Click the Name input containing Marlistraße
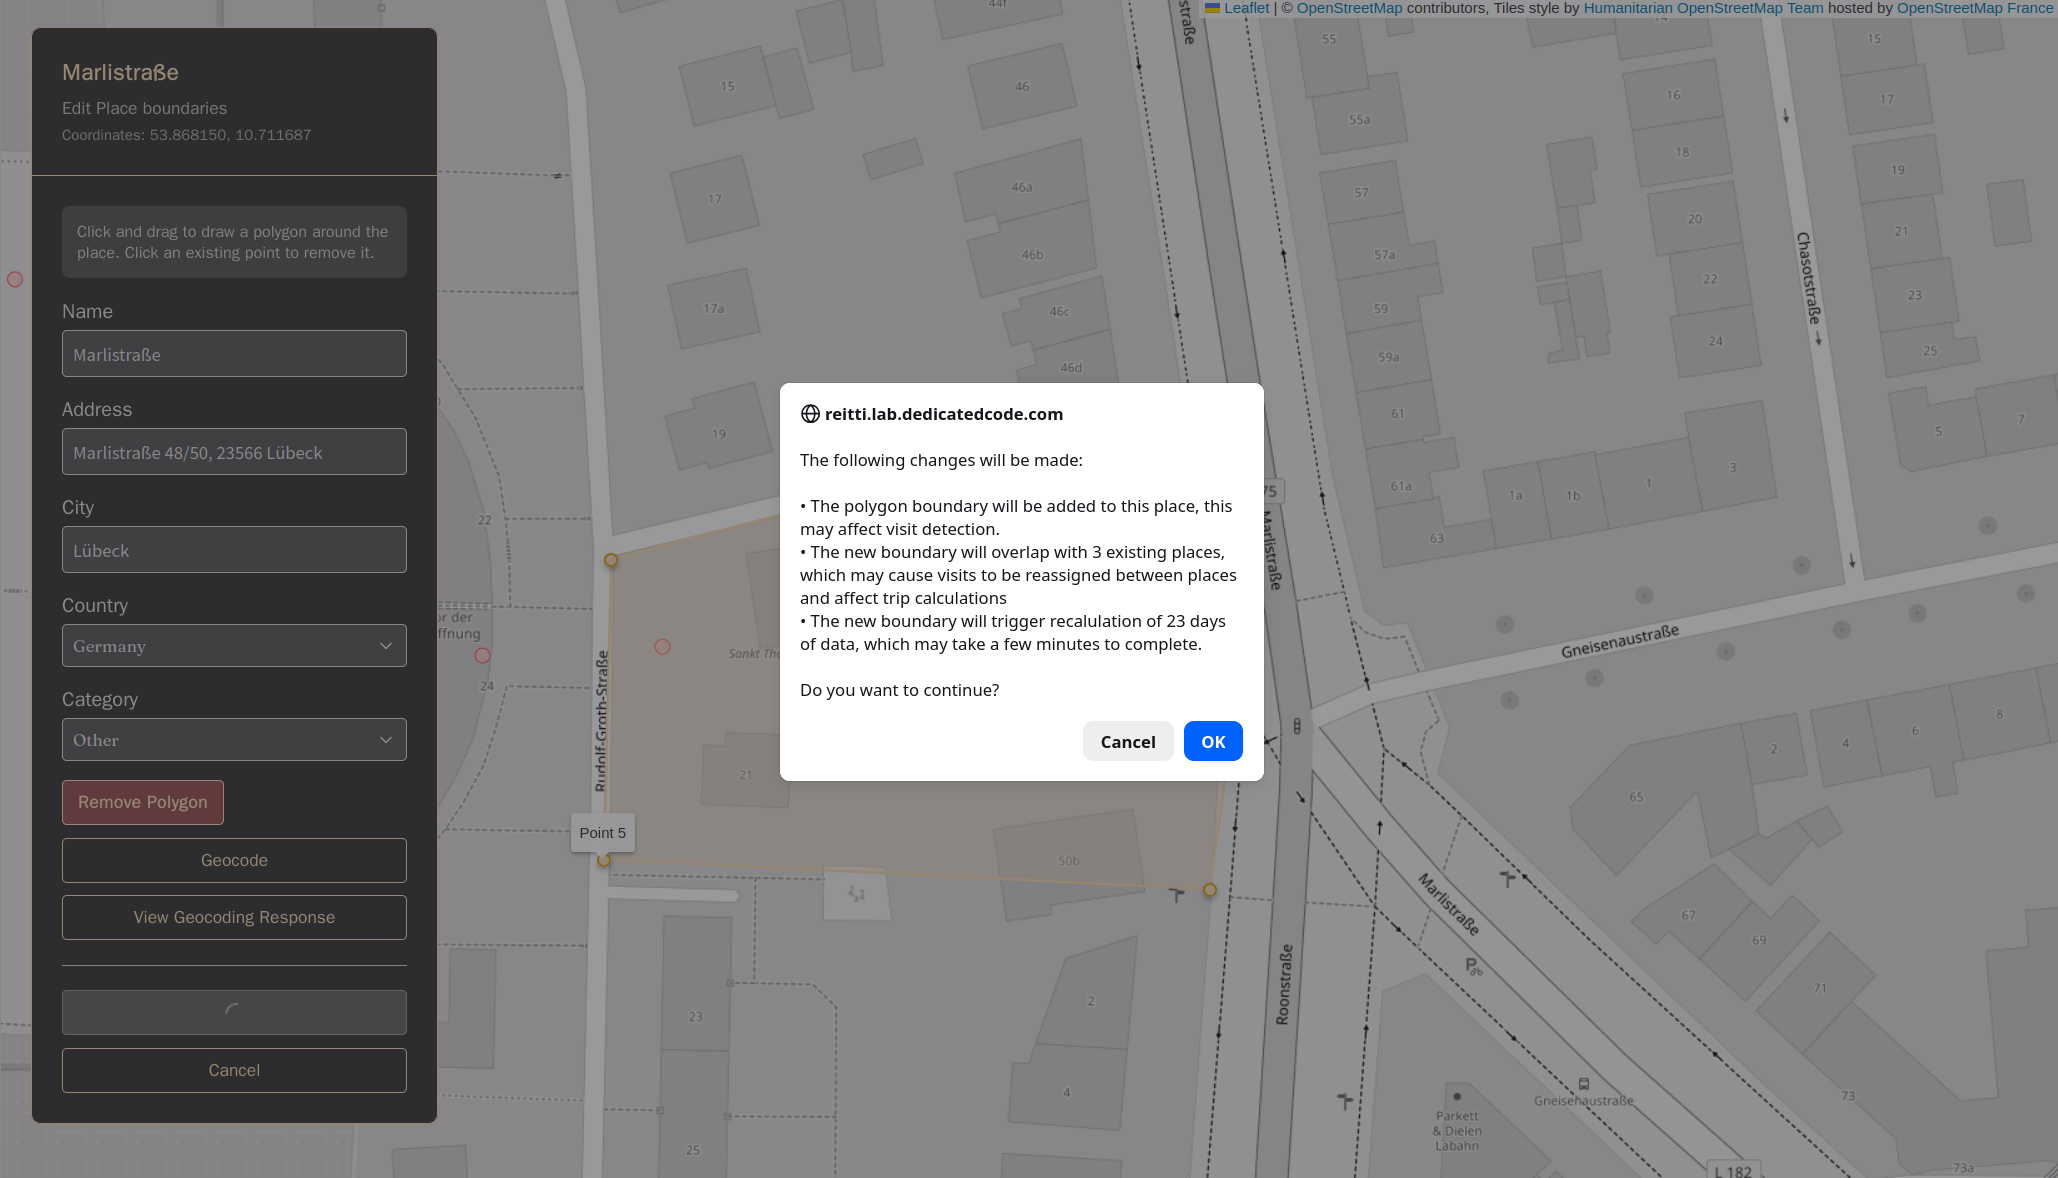 [x=233, y=354]
